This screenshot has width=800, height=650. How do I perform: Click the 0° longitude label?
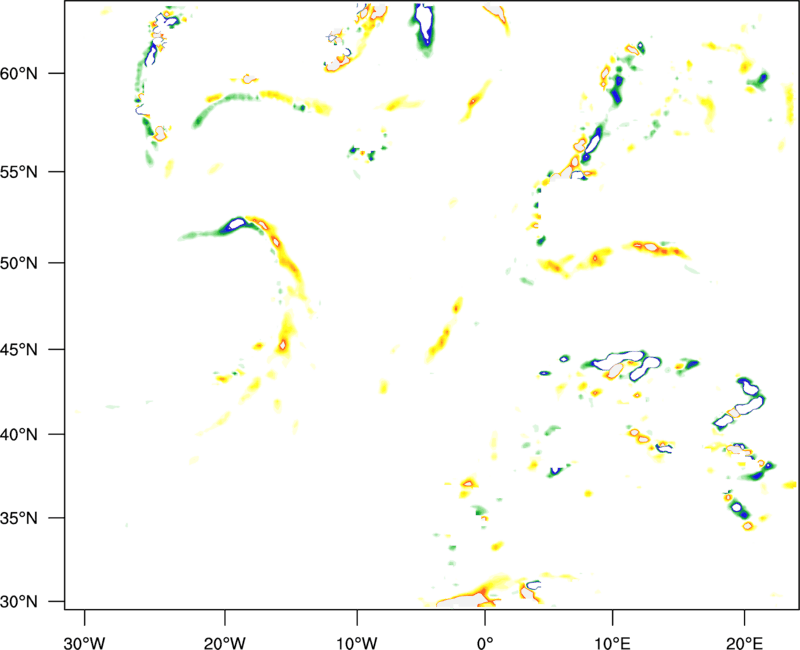point(485,643)
